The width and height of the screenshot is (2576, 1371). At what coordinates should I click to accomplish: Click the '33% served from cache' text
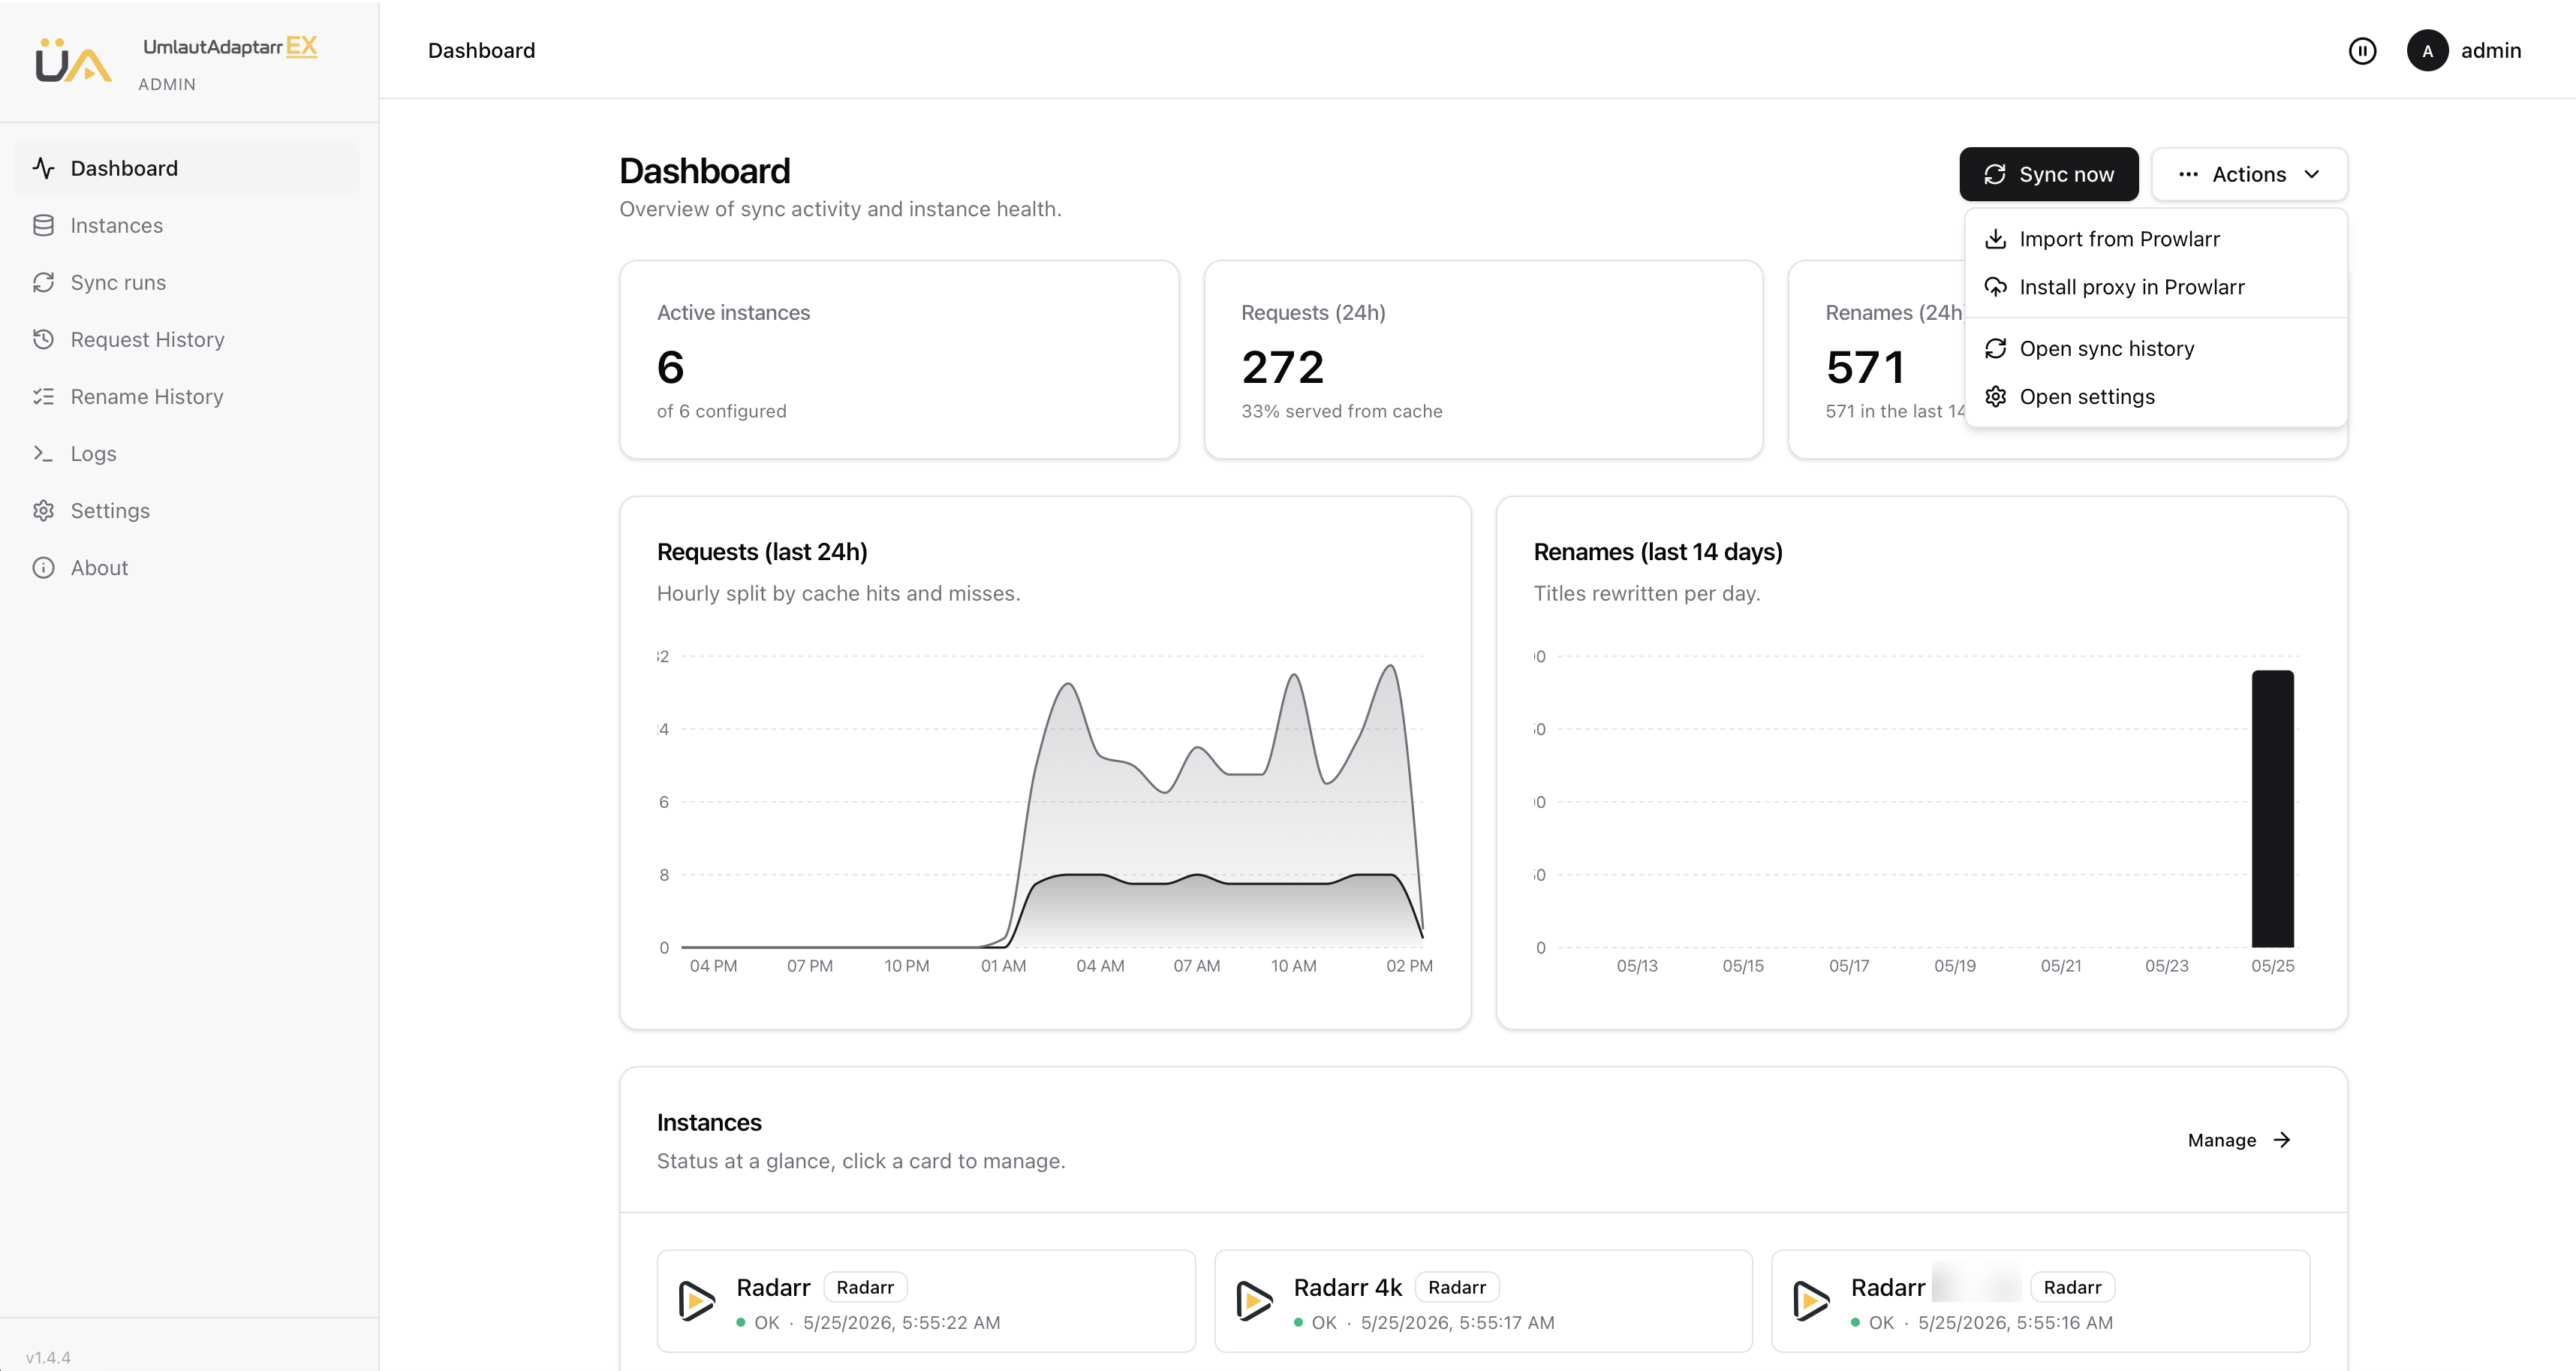pyautogui.click(x=1341, y=411)
